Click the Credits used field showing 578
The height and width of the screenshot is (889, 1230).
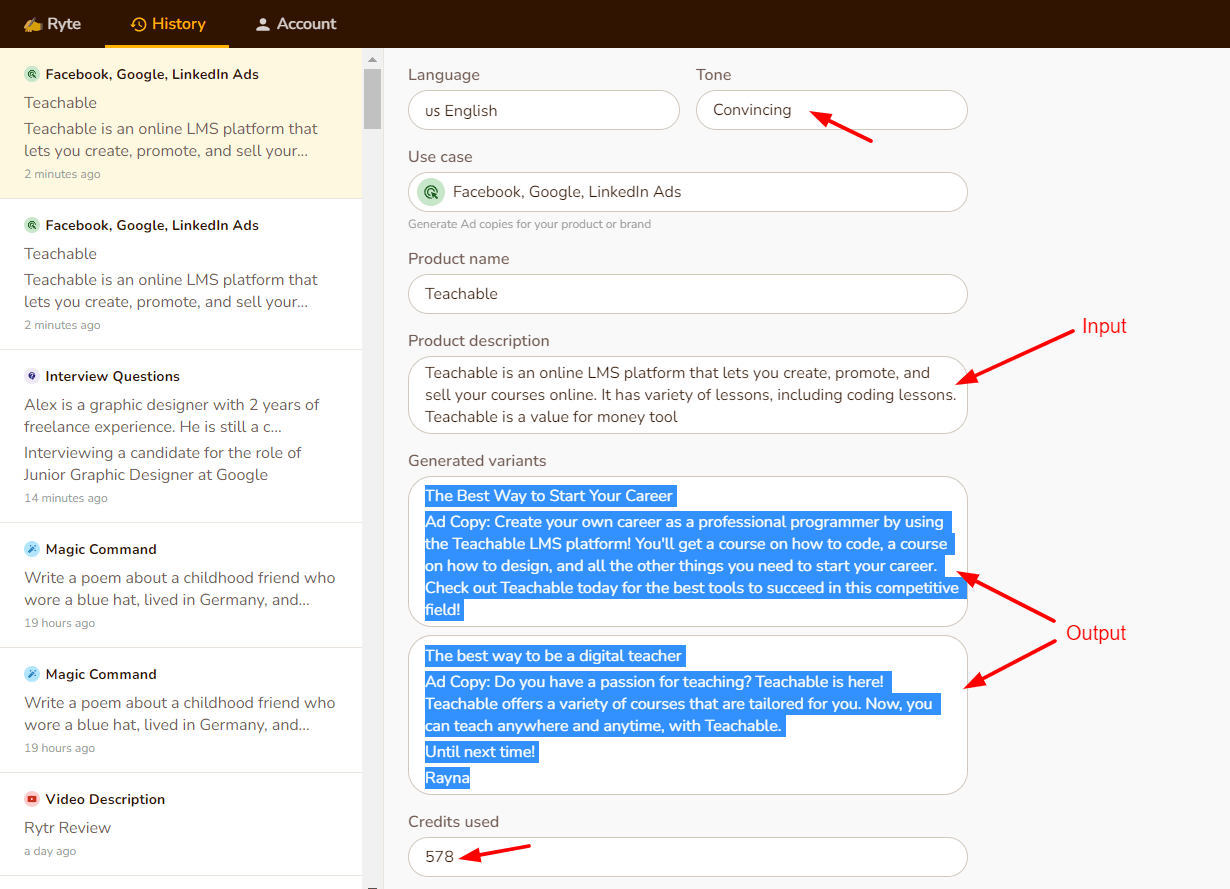[687, 857]
